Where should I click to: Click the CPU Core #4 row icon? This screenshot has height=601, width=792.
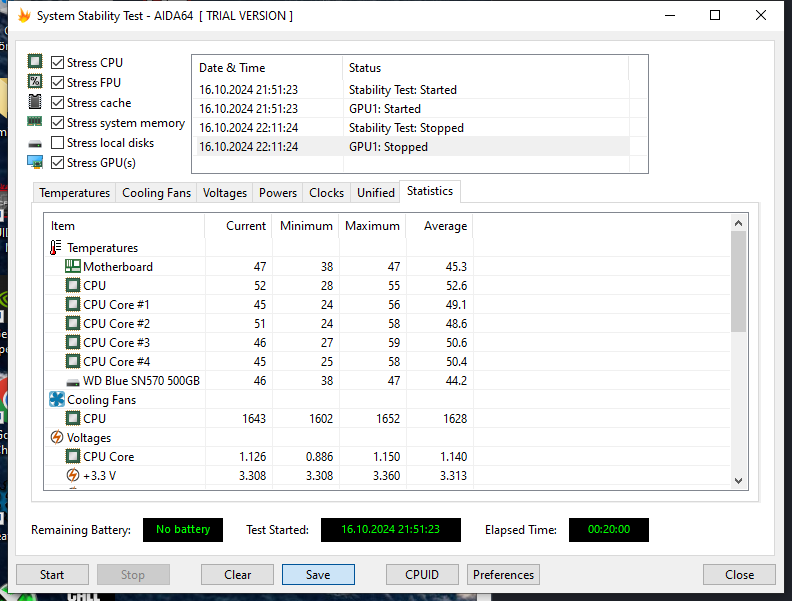point(73,362)
